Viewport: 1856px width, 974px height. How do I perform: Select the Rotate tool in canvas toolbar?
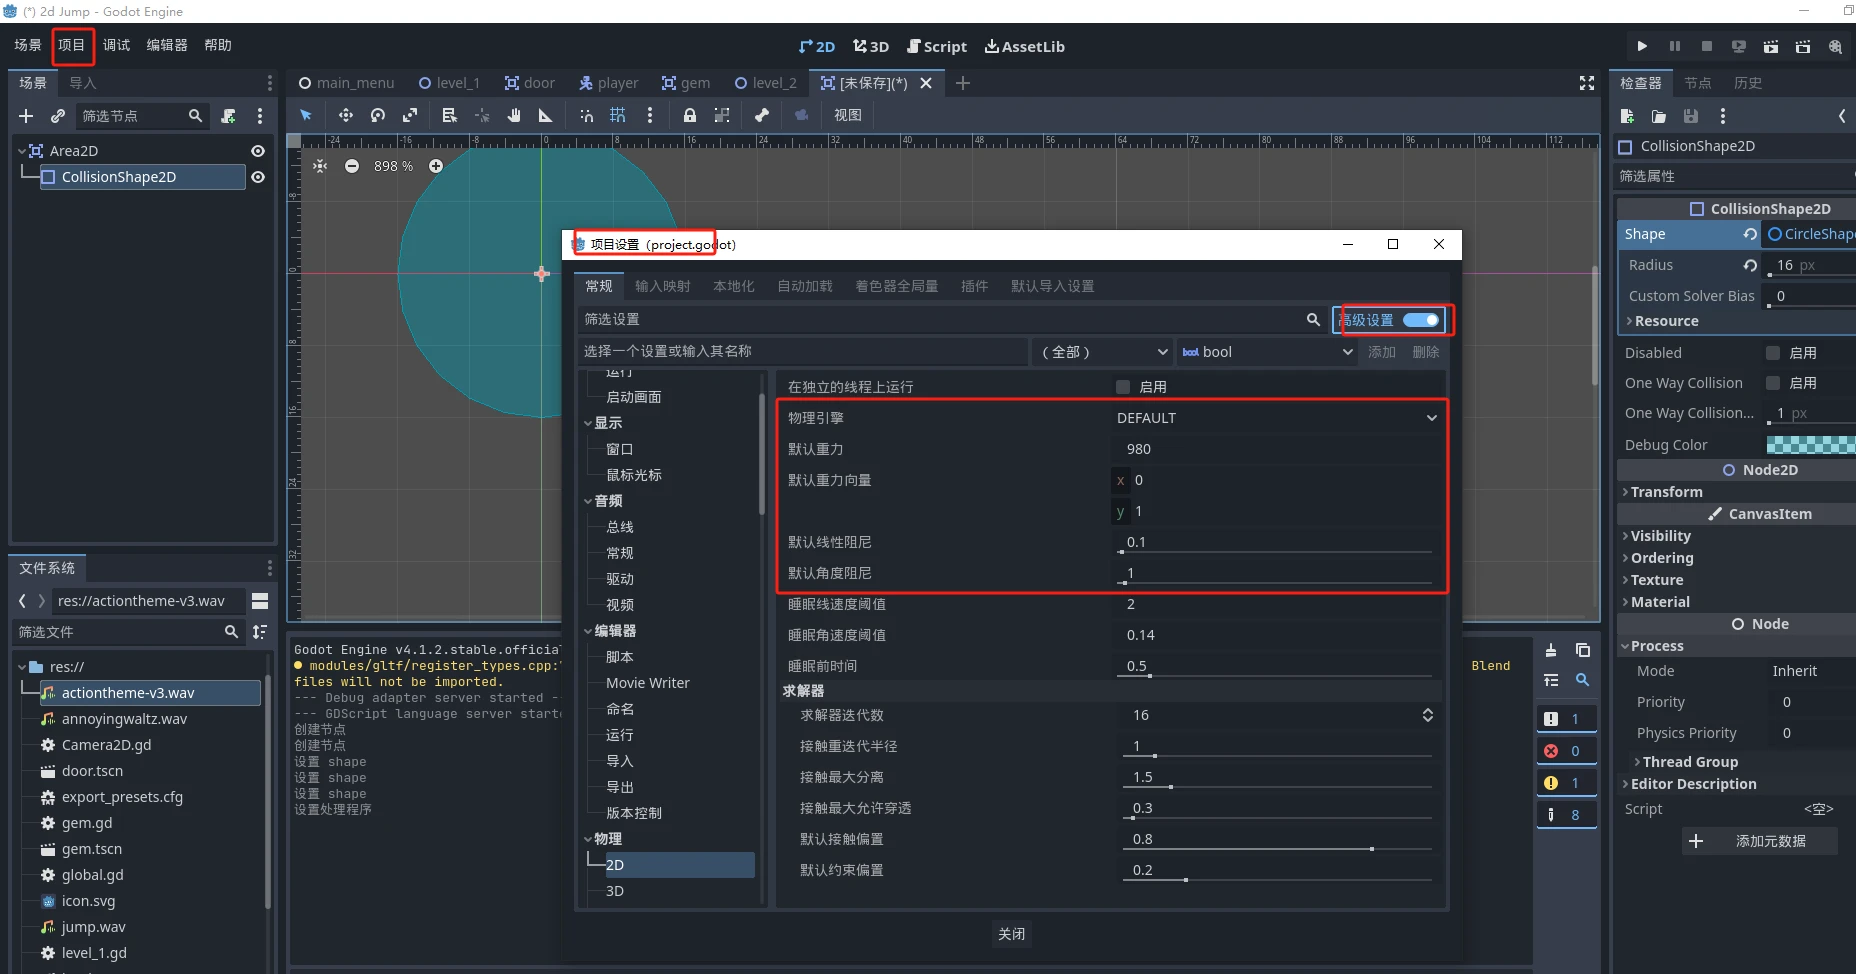pos(378,115)
